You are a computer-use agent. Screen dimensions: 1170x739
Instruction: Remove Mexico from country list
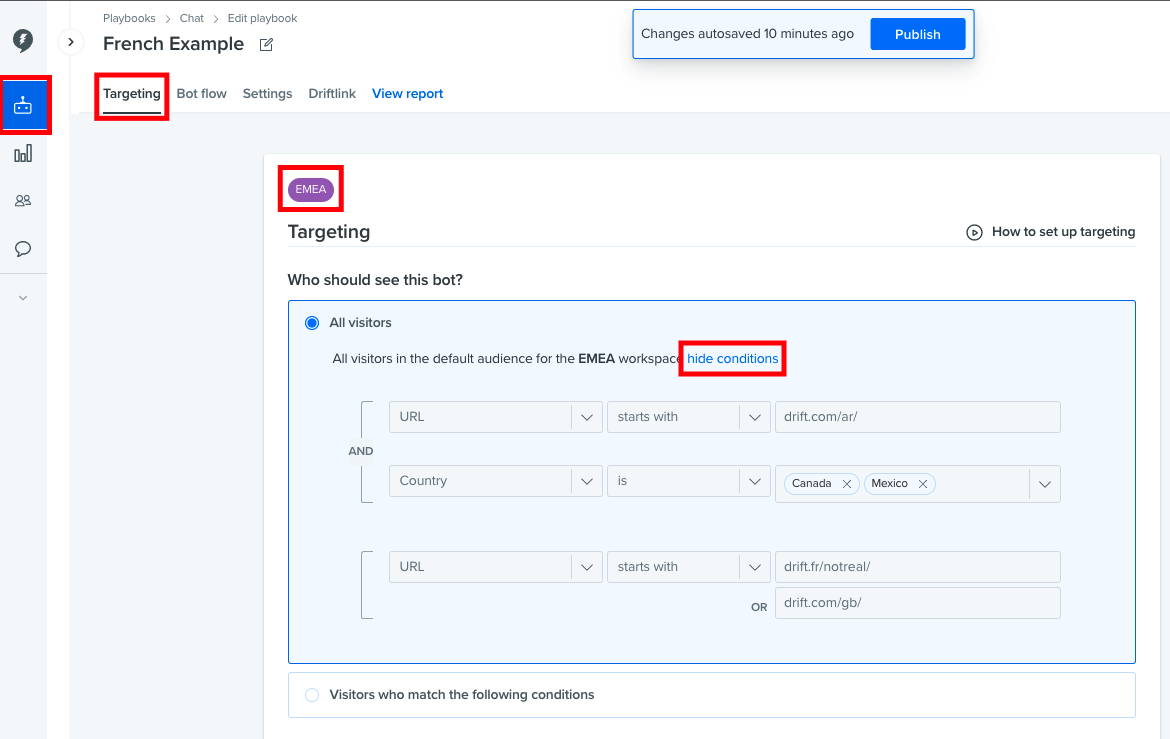923,484
